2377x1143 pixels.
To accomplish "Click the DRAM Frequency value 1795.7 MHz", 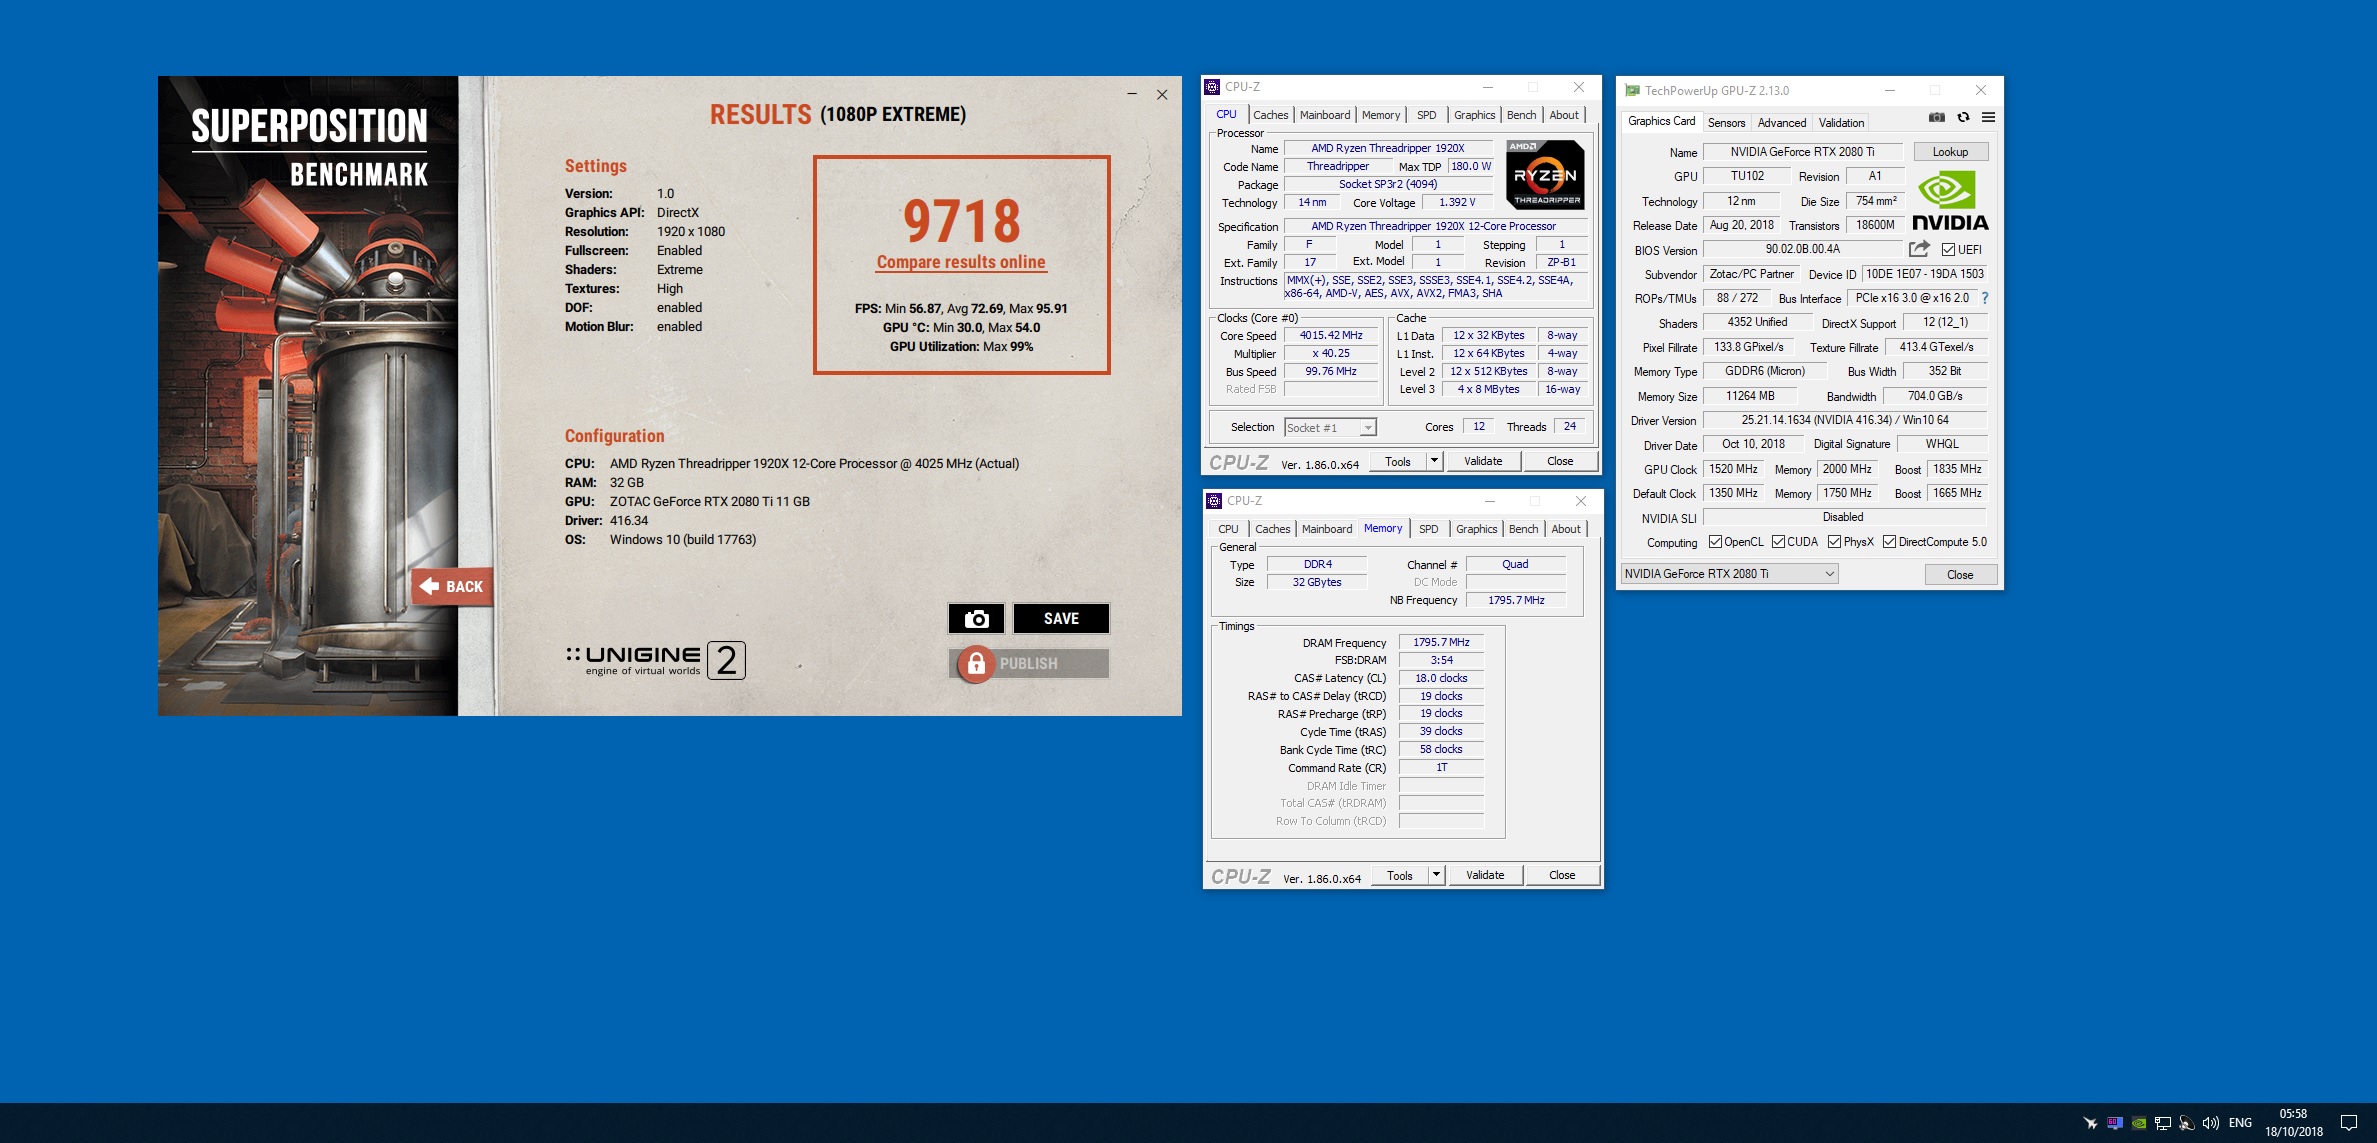I will point(1441,643).
